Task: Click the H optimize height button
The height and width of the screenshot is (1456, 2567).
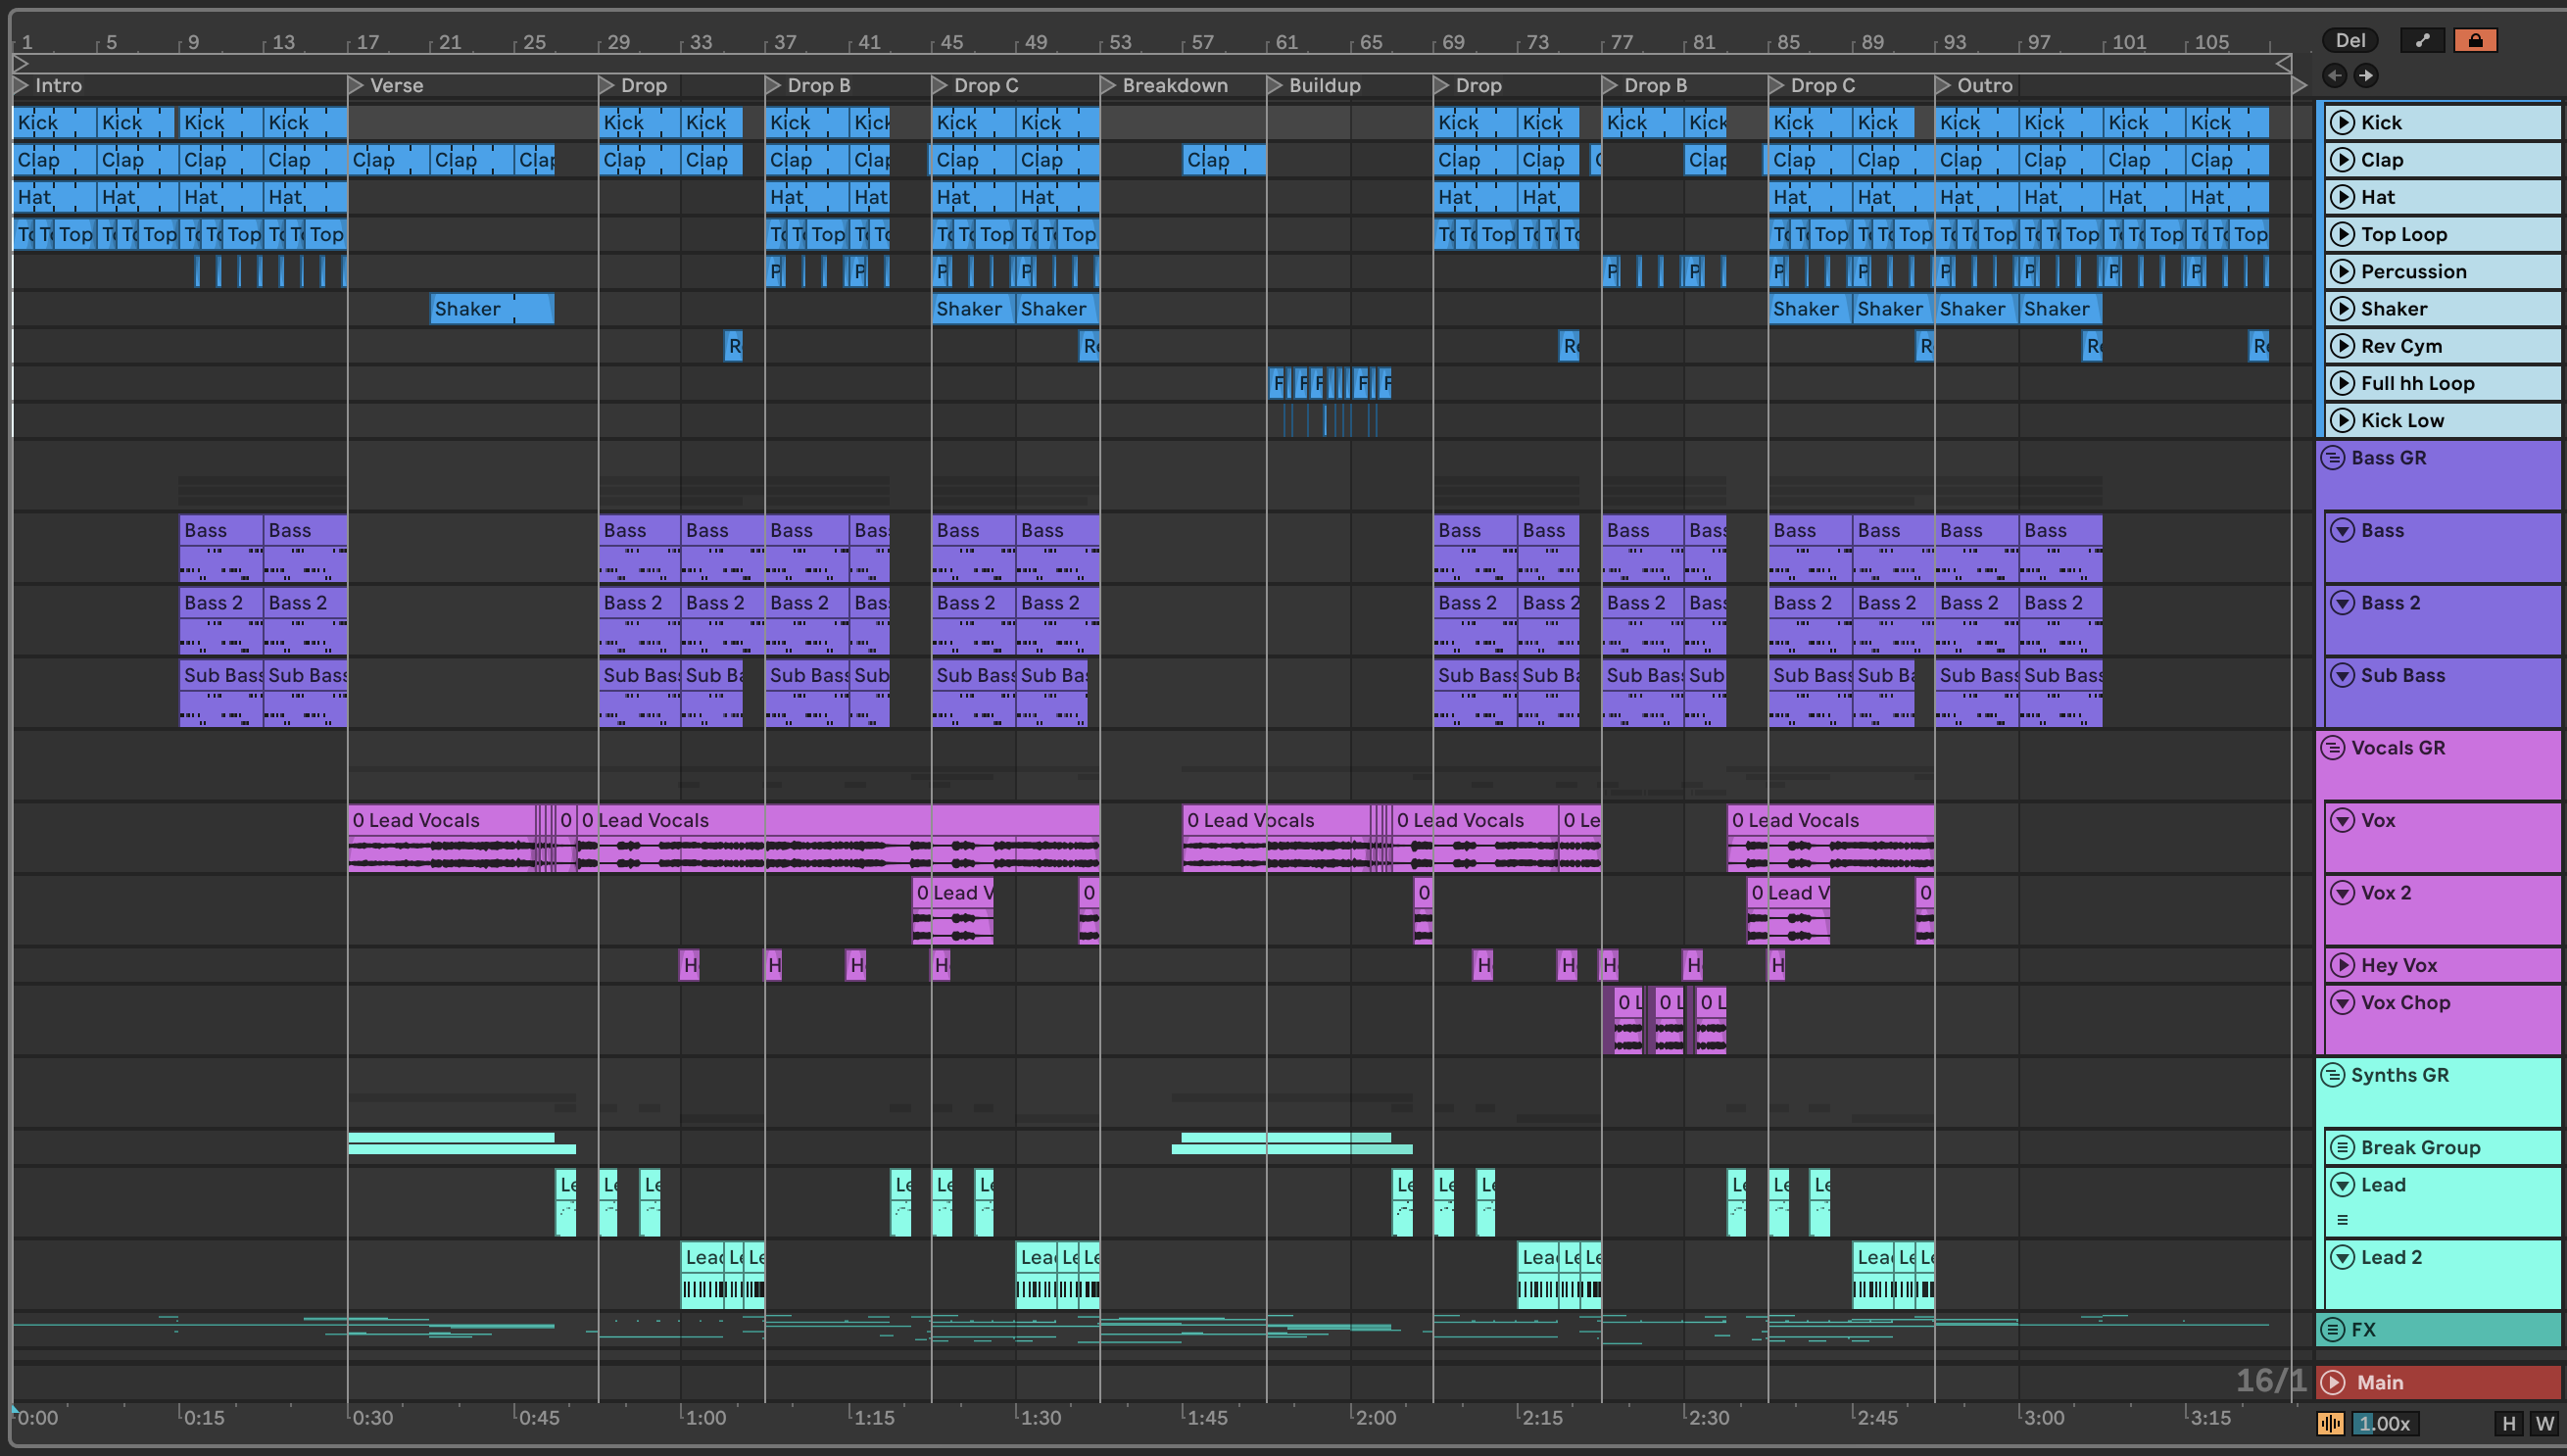Action: (x=2508, y=1423)
